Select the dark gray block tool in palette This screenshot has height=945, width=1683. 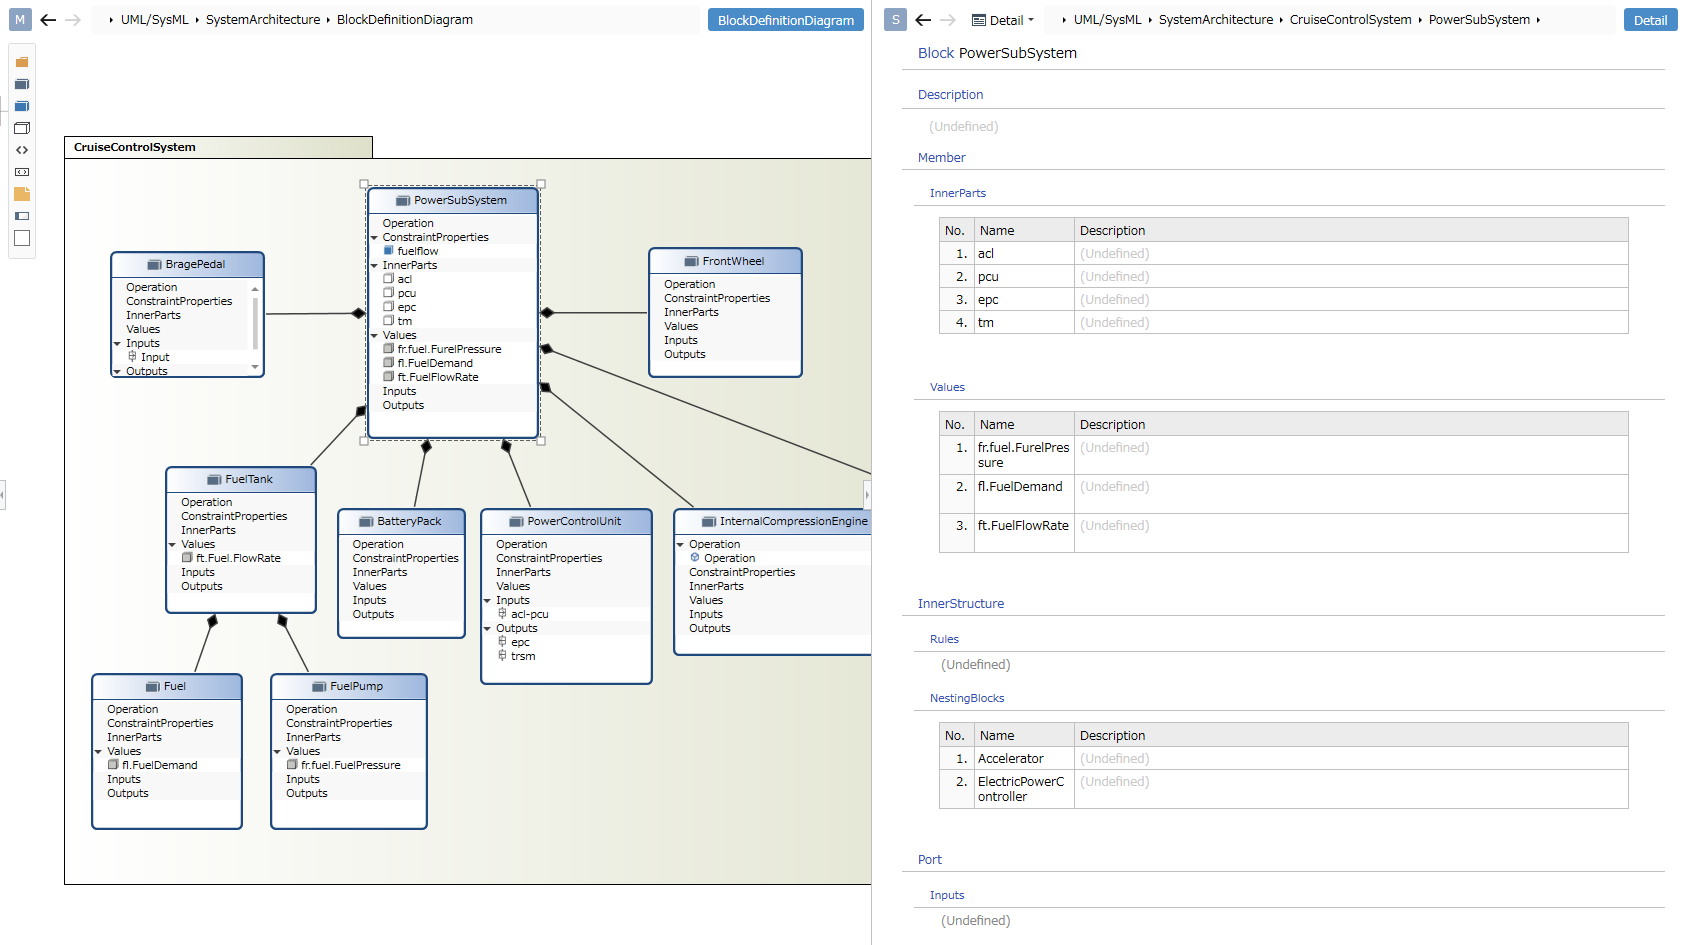coord(22,84)
